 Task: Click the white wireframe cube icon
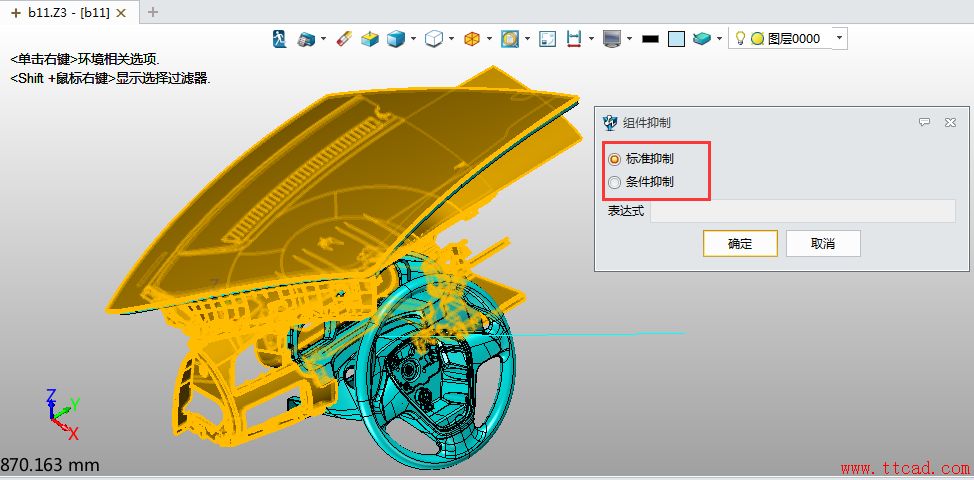point(433,39)
